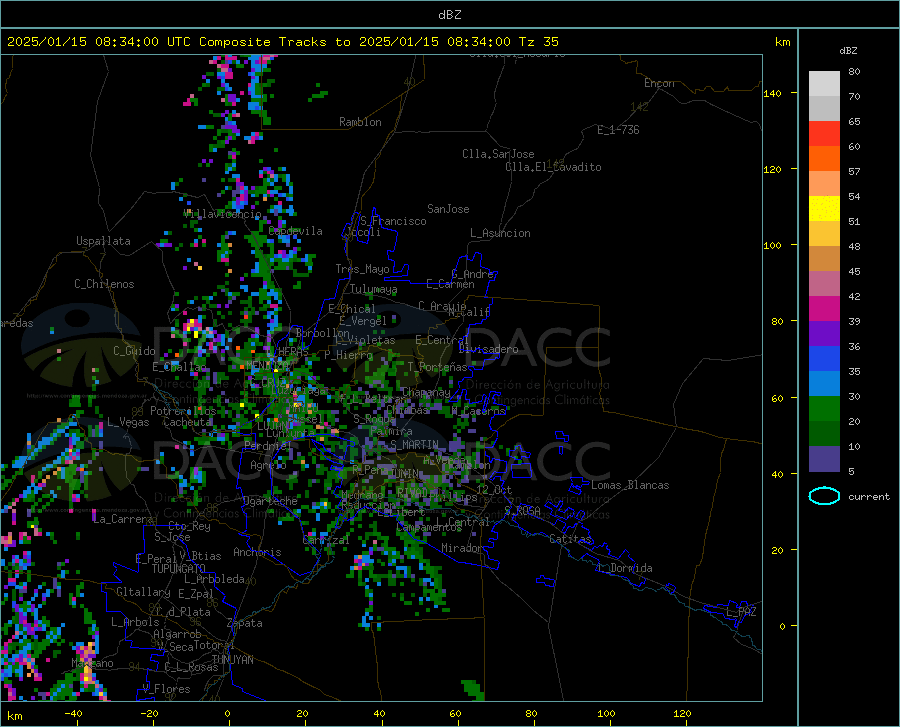
Task: Click the 'L_Dorvida' map label
Action: click(x=626, y=568)
